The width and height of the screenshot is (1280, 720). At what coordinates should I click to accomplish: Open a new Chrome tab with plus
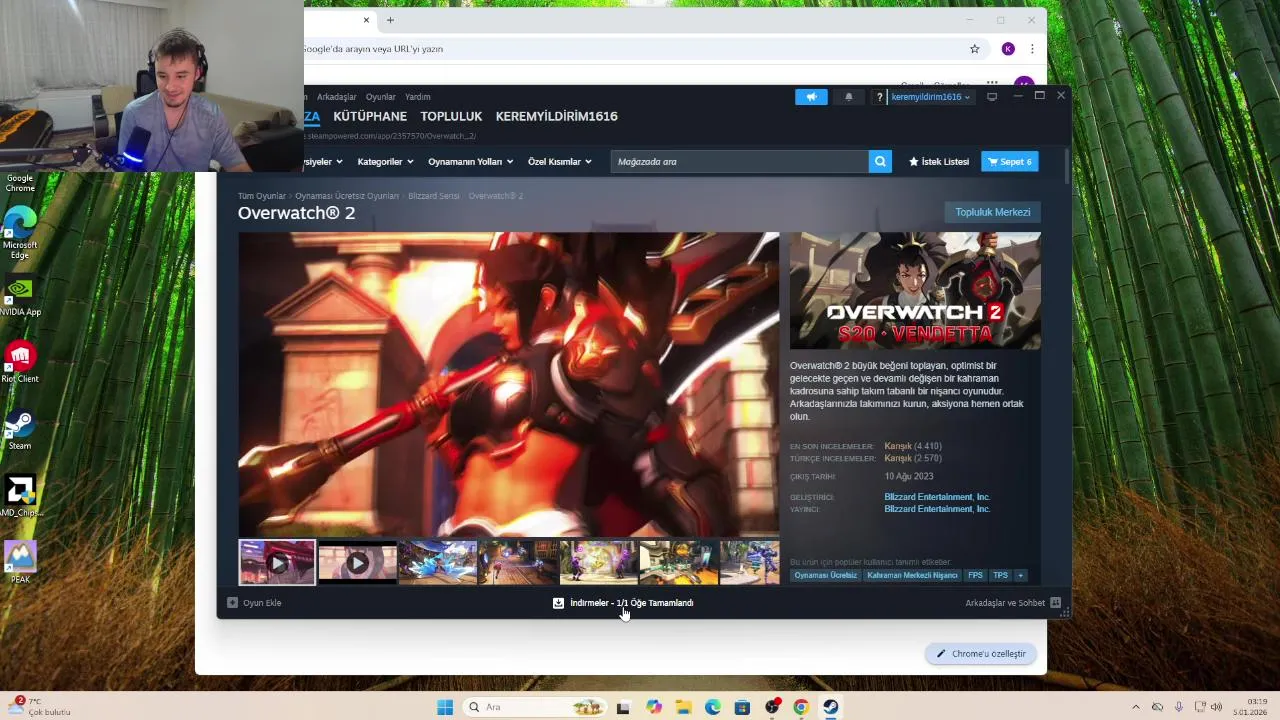[390, 20]
